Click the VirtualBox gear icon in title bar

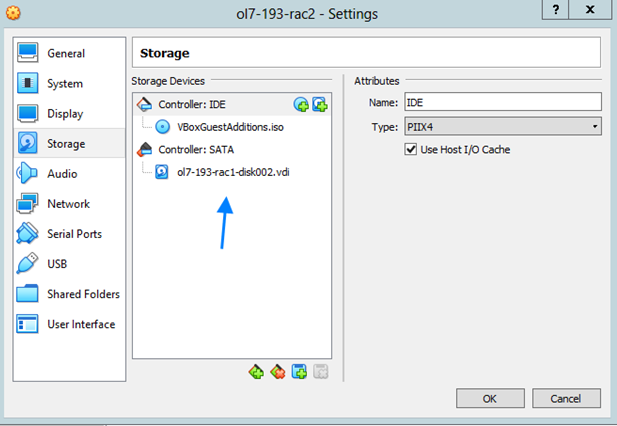(13, 13)
